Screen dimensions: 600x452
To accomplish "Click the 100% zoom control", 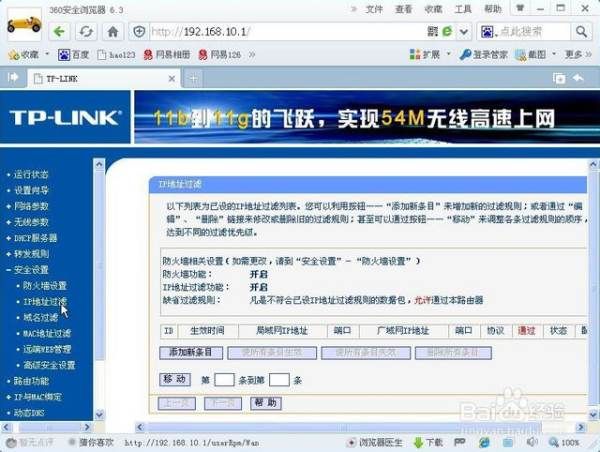I will (564, 443).
